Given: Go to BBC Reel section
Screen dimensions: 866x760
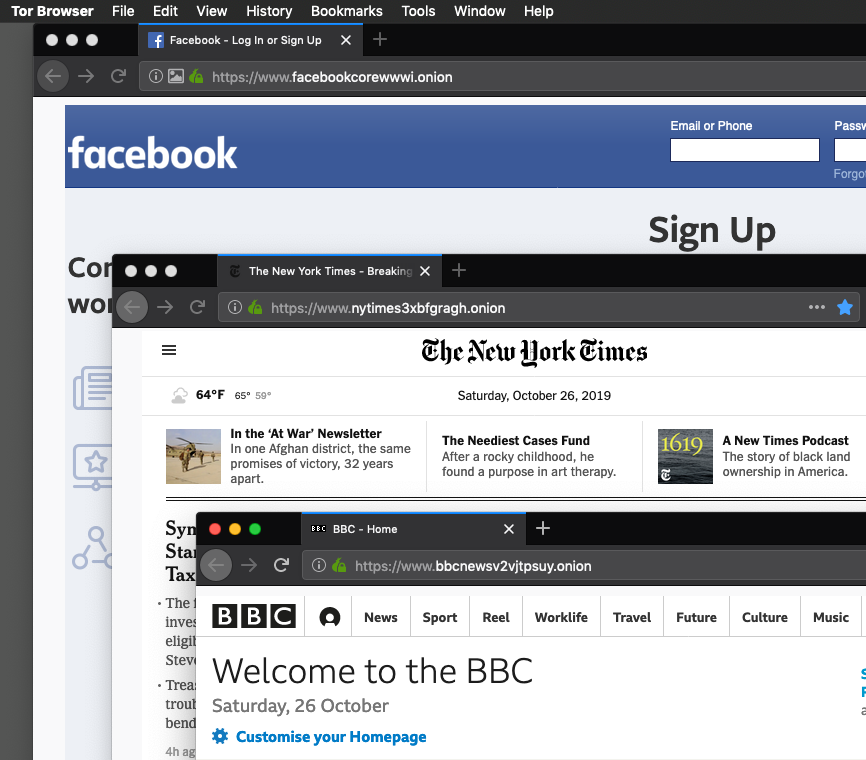Looking at the screenshot, I should pos(496,617).
